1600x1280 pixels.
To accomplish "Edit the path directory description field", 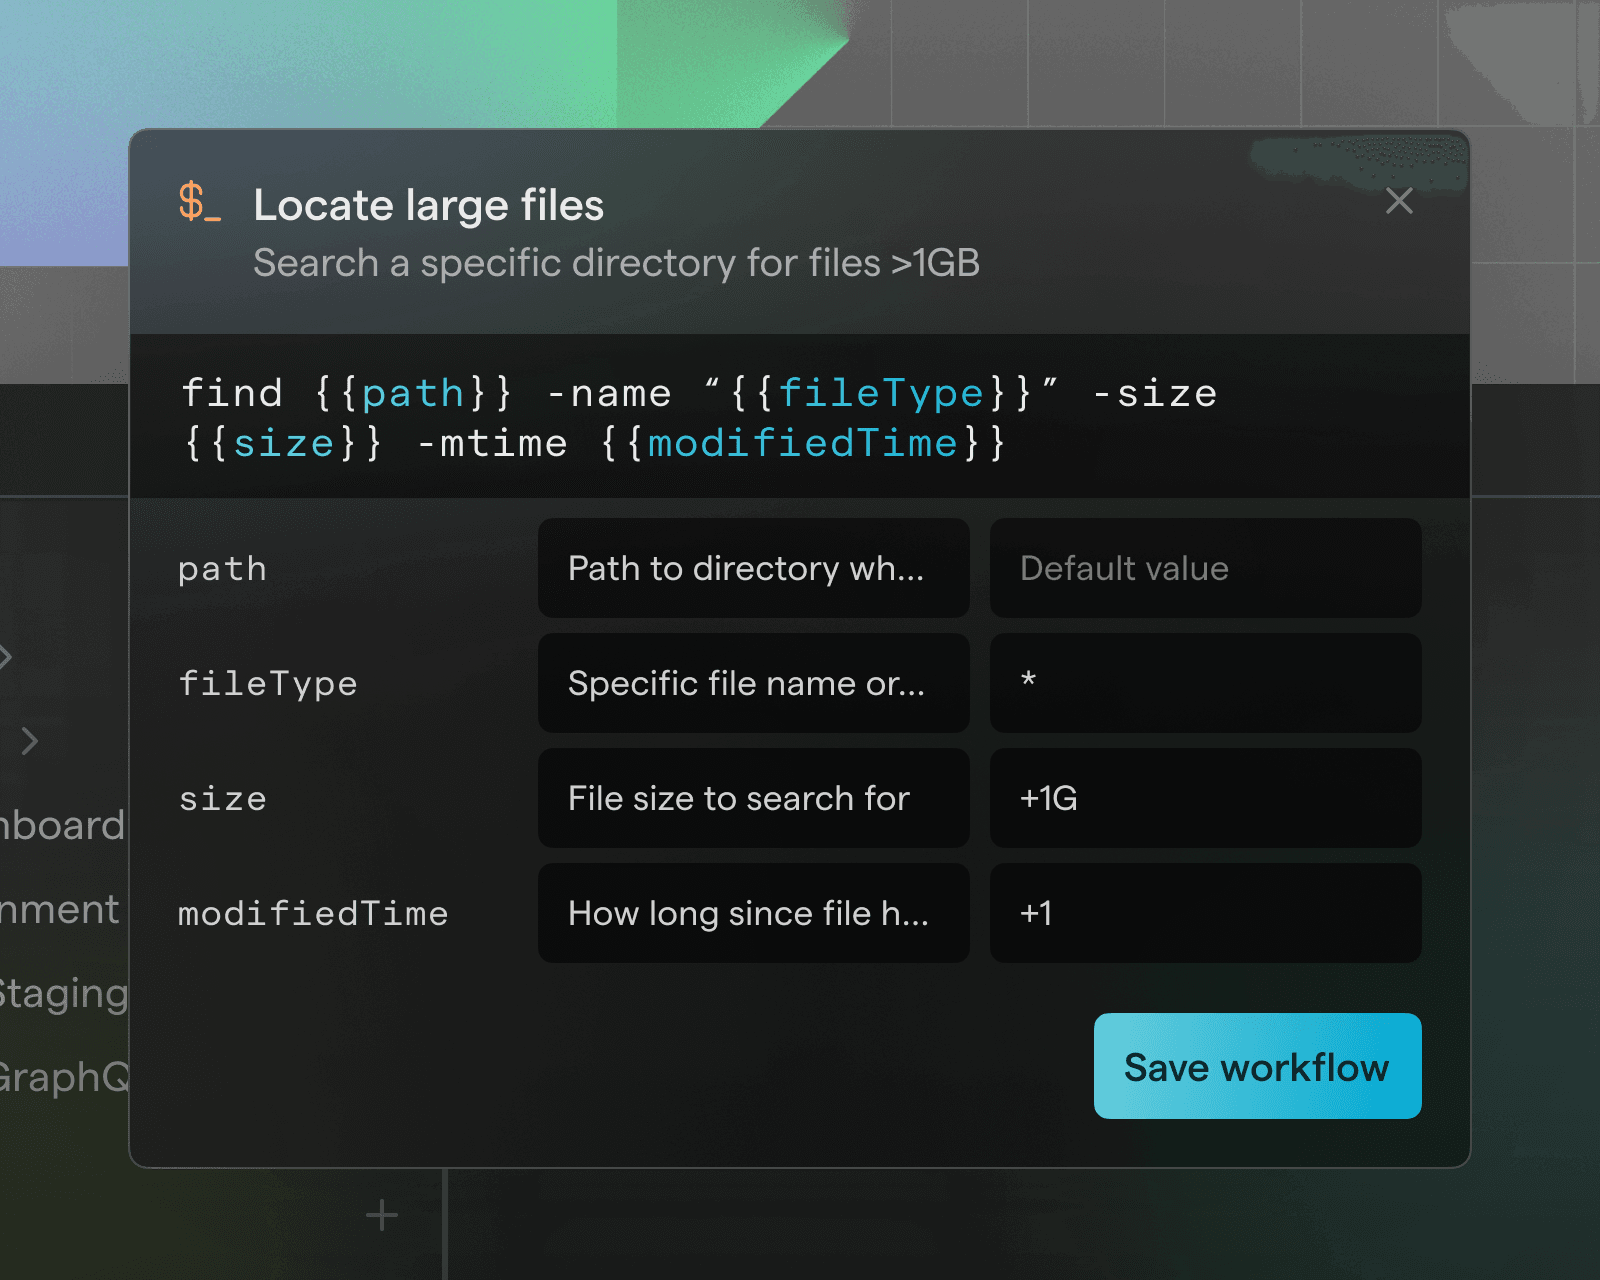I will pos(753,568).
